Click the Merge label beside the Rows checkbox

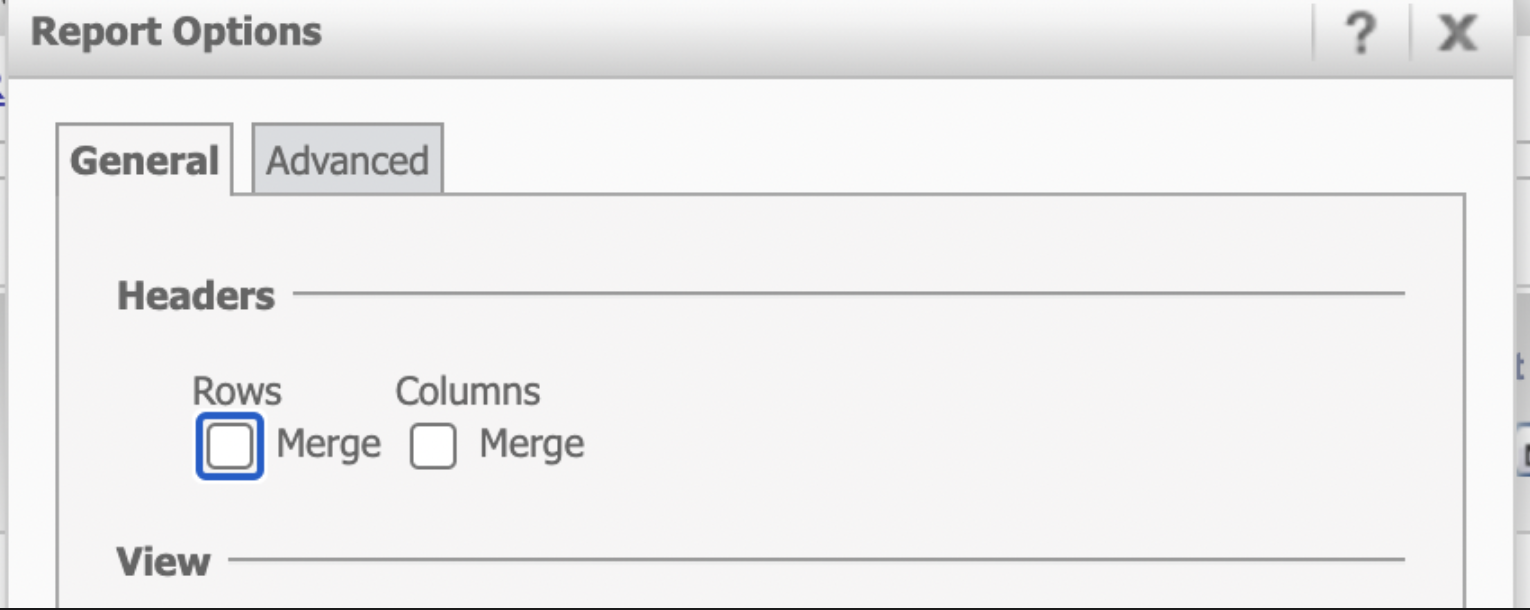[x=328, y=443]
